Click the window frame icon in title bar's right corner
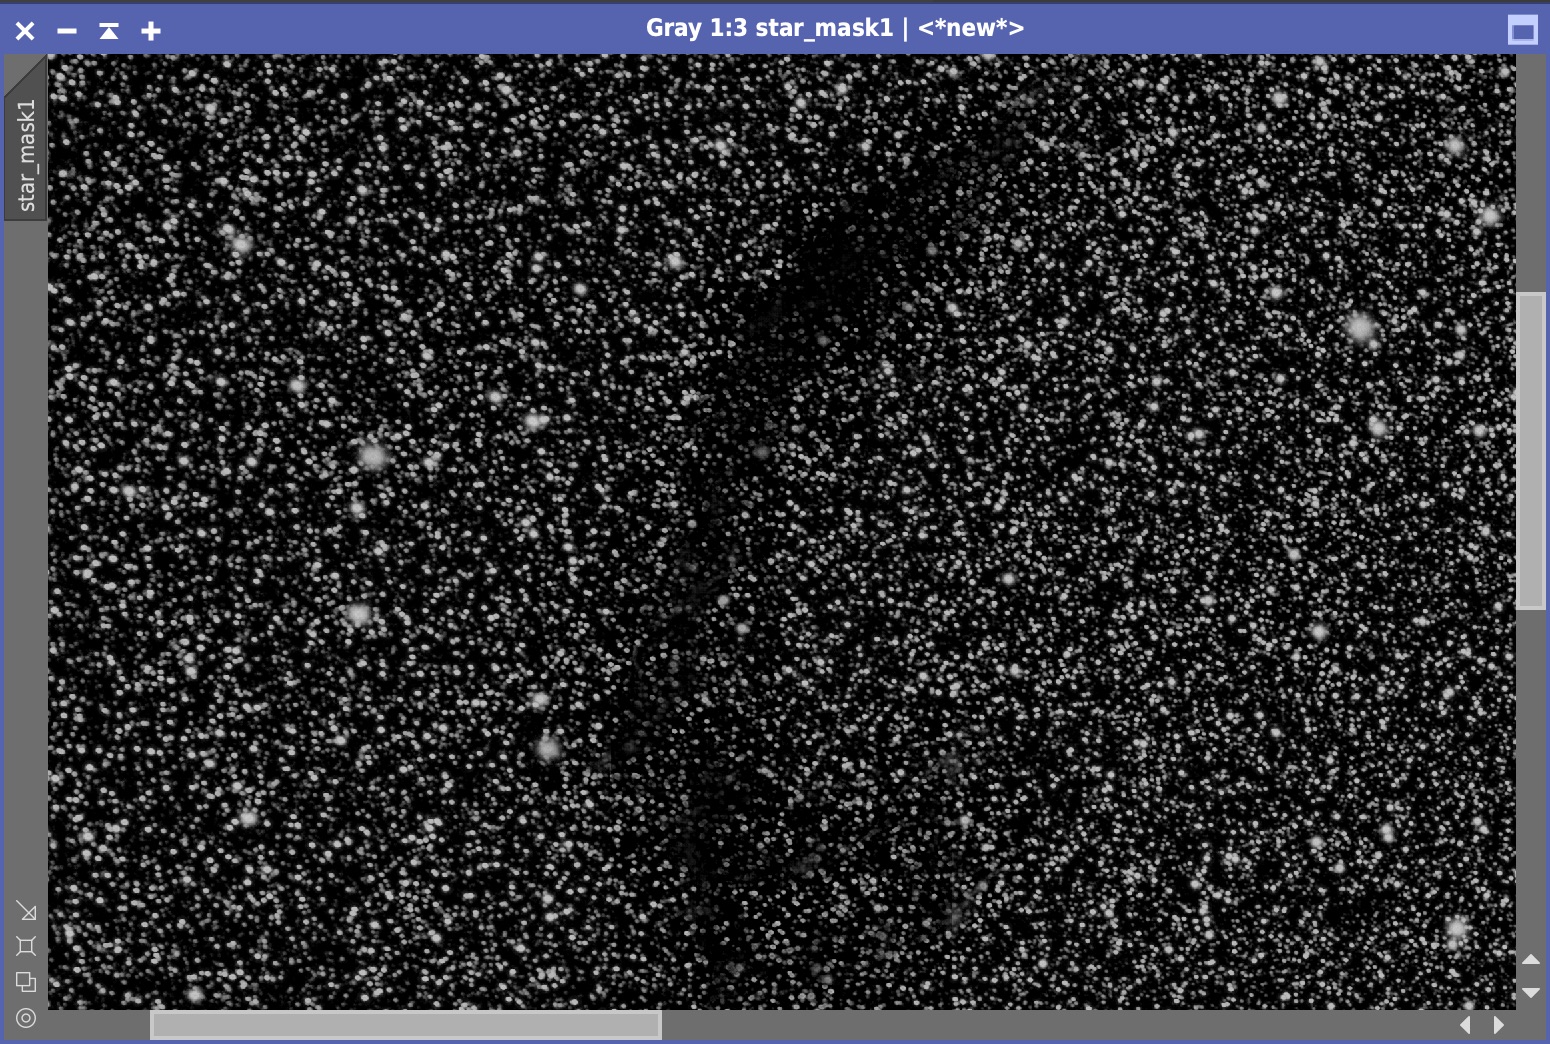 click(x=1522, y=30)
